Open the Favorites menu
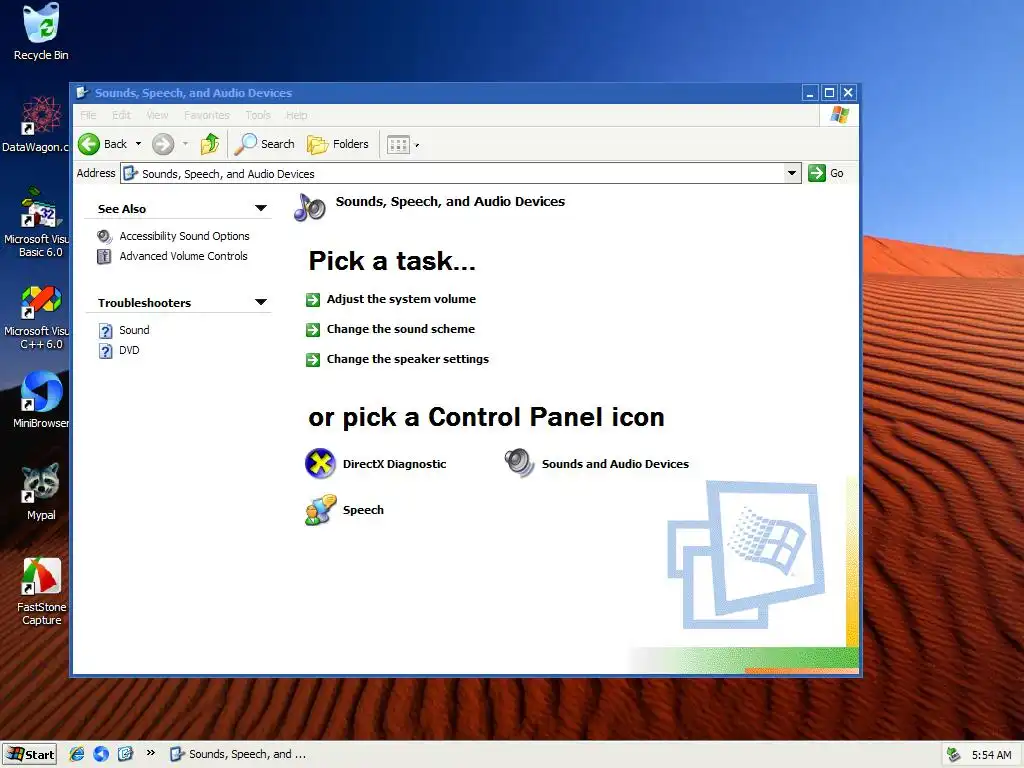Viewport: 1024px width, 768px height. click(206, 115)
